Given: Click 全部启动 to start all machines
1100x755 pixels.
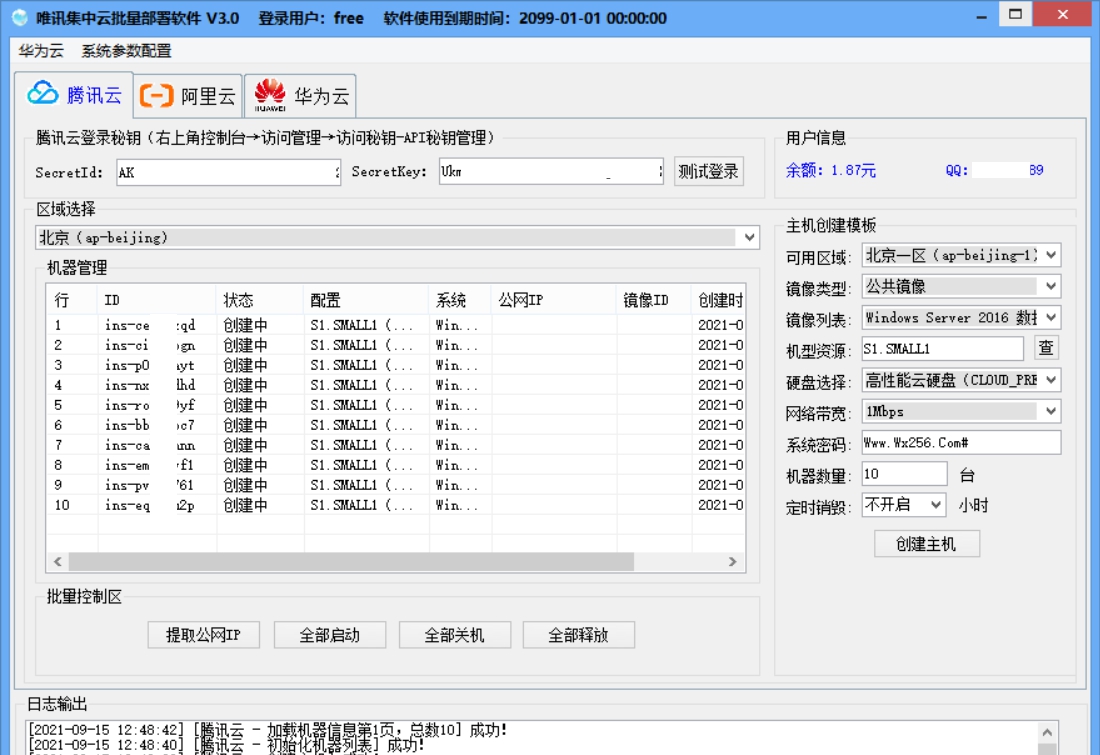Looking at the screenshot, I should (x=331, y=634).
